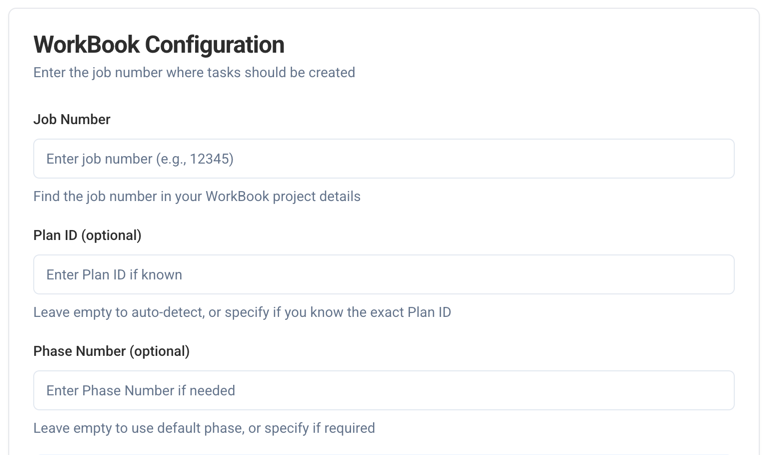Screen dimensions: 769x455
Task: Click the word "WorkBook" in the page title
Action: coord(86,45)
